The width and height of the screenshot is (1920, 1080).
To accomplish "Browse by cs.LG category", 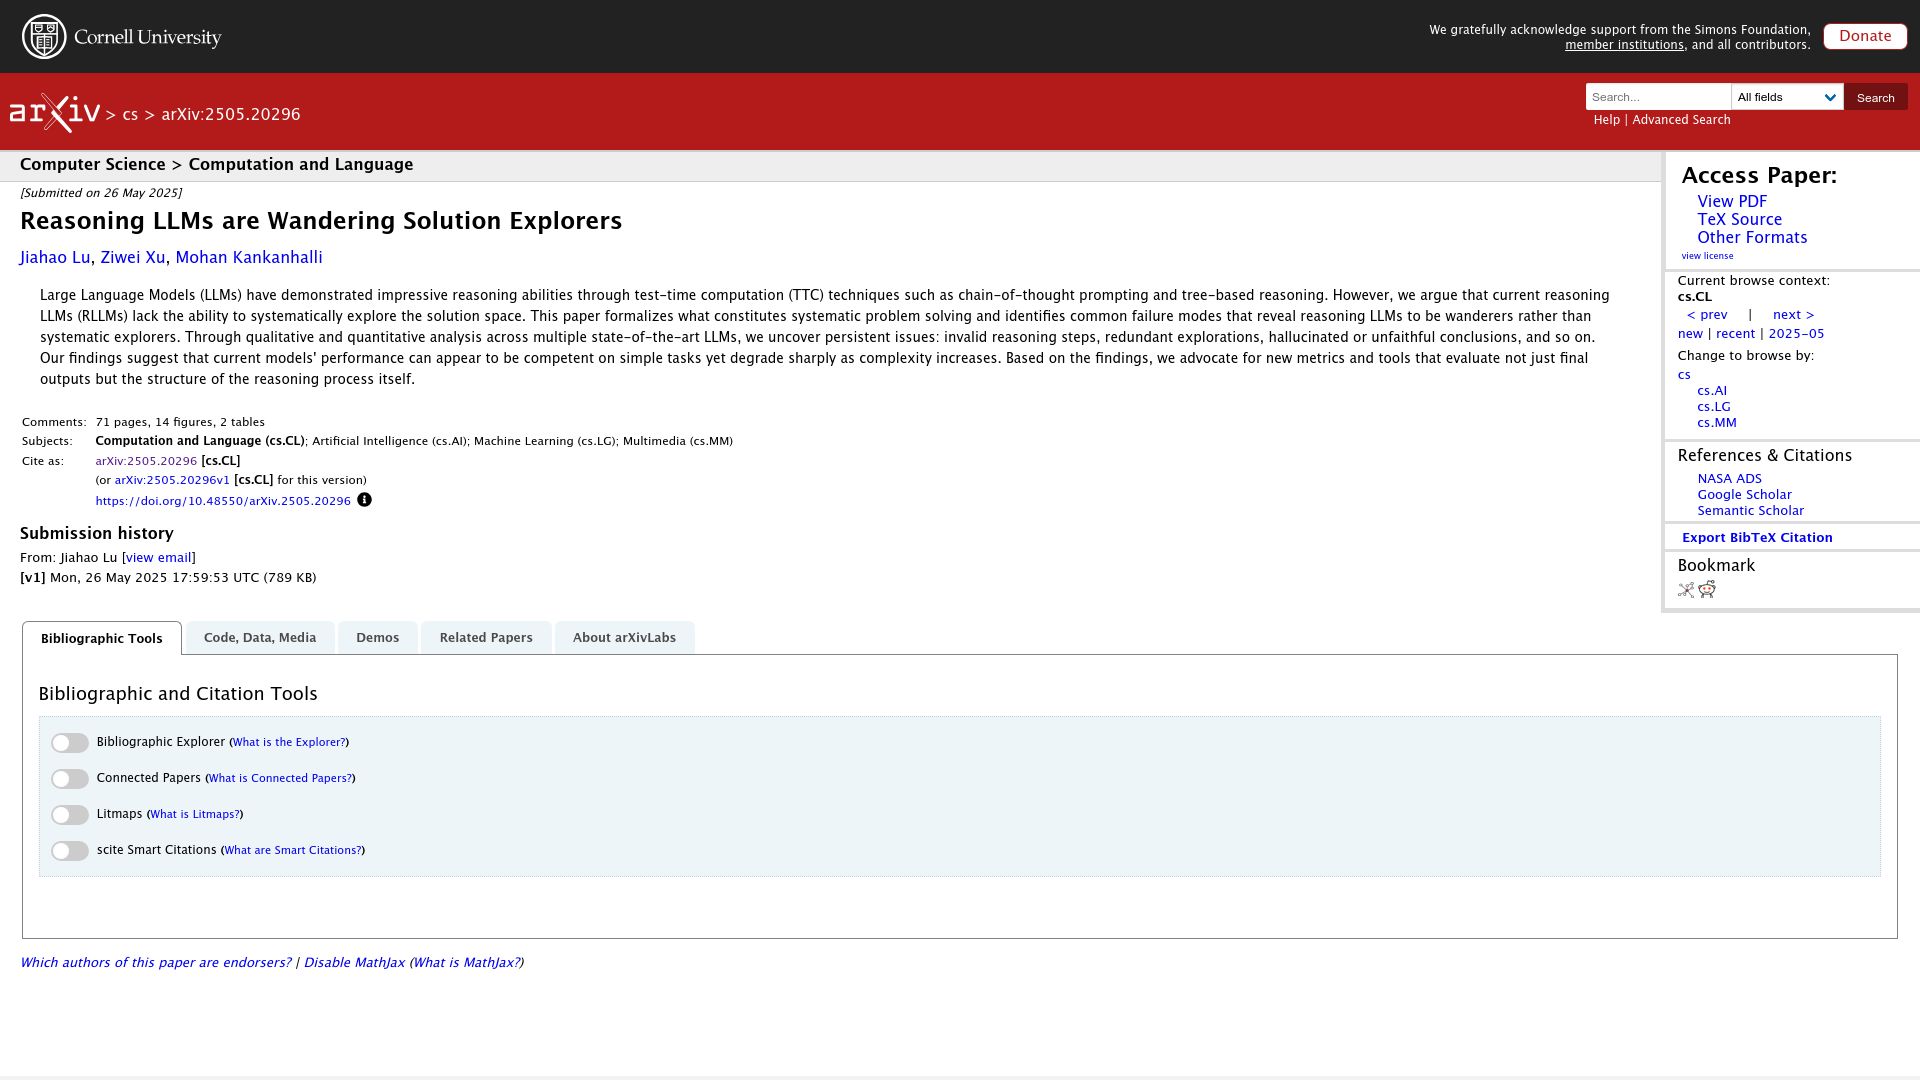I will (1713, 407).
